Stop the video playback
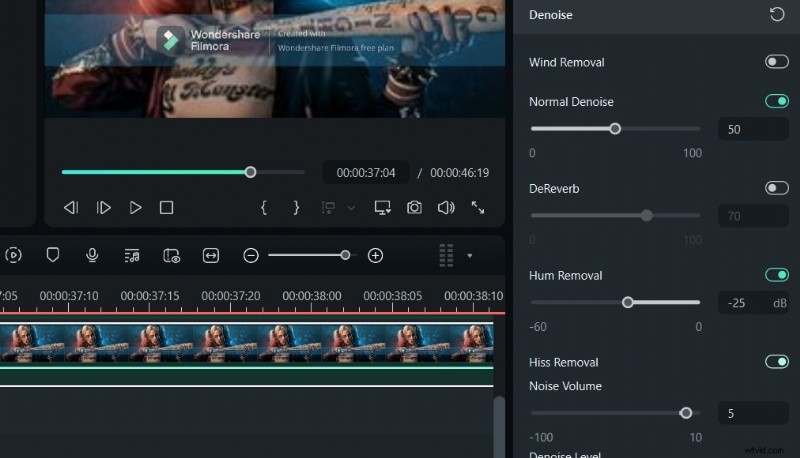The image size is (800, 458). pos(166,208)
